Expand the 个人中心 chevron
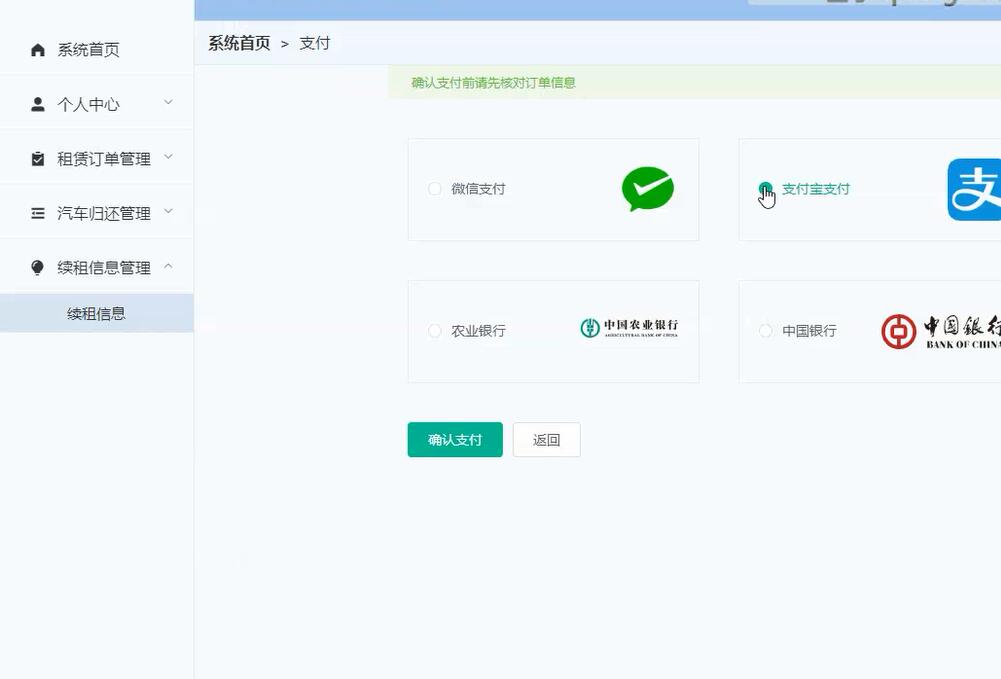This screenshot has height=679, width=1001. click(x=168, y=102)
